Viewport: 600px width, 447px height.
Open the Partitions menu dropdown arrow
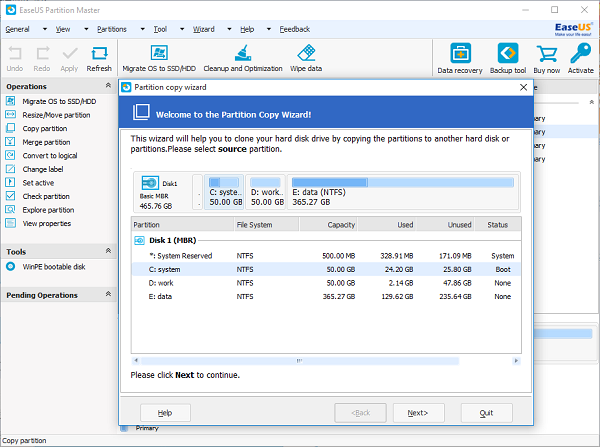click(142, 29)
